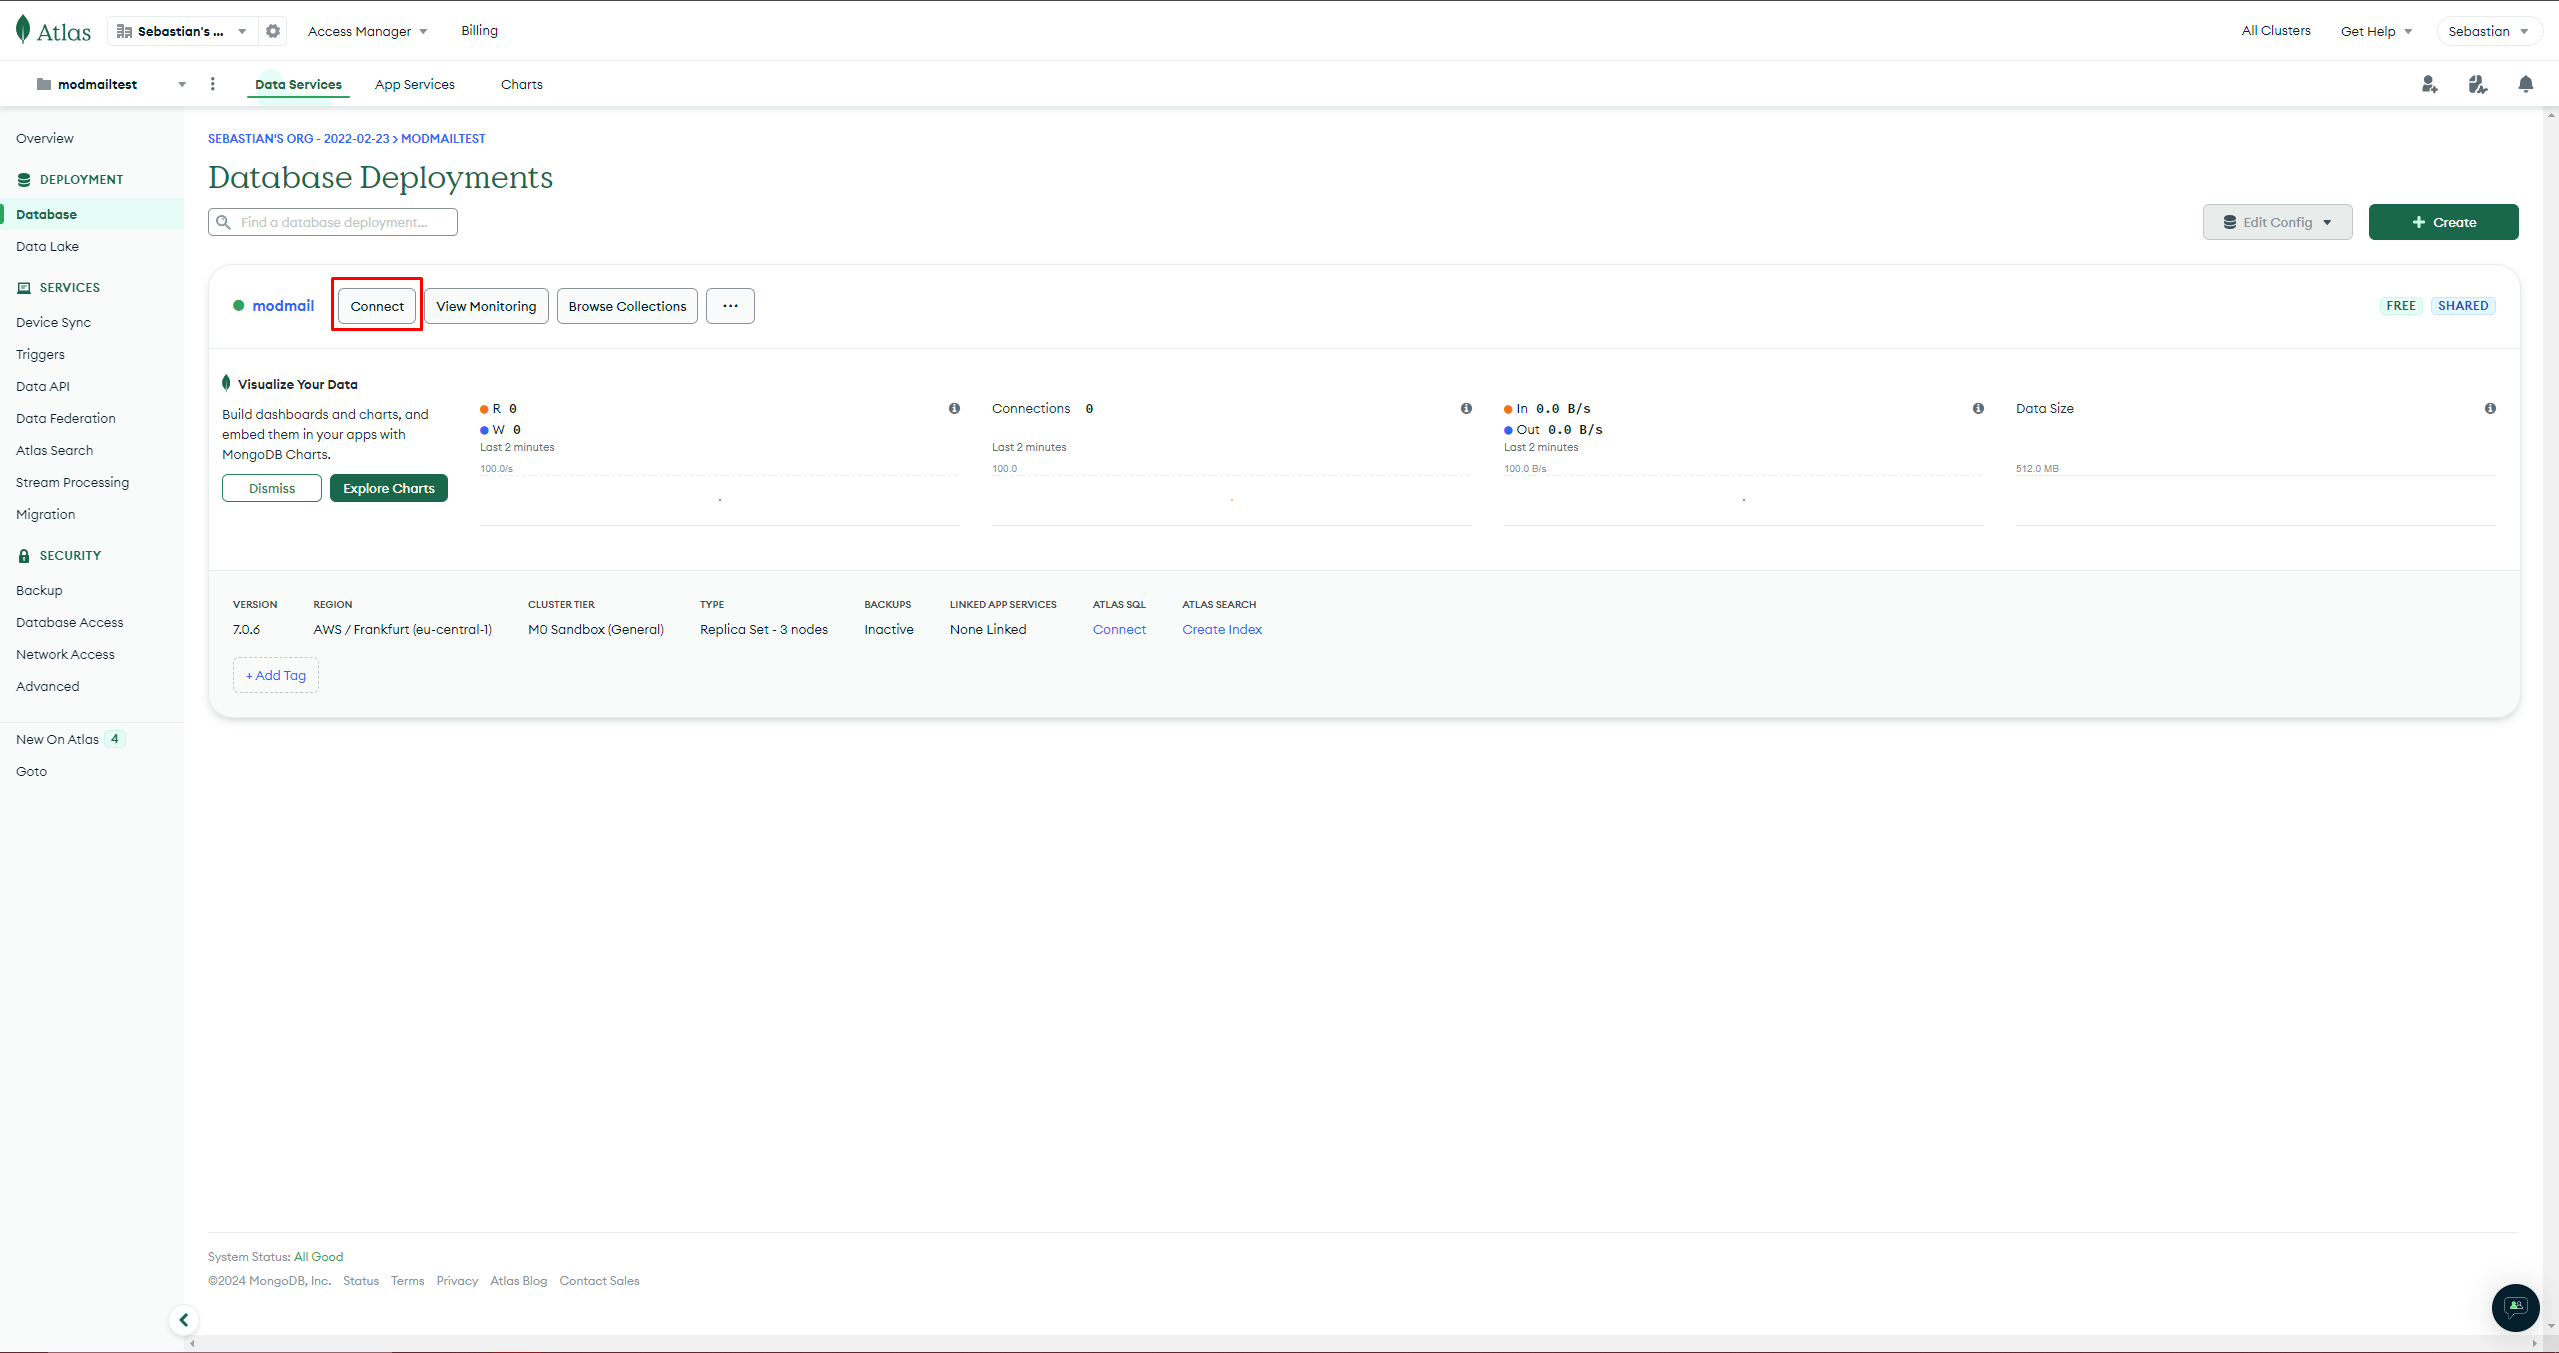The height and width of the screenshot is (1353, 2559).
Task: Click the modmailtest folder icon
Action: point(44,84)
